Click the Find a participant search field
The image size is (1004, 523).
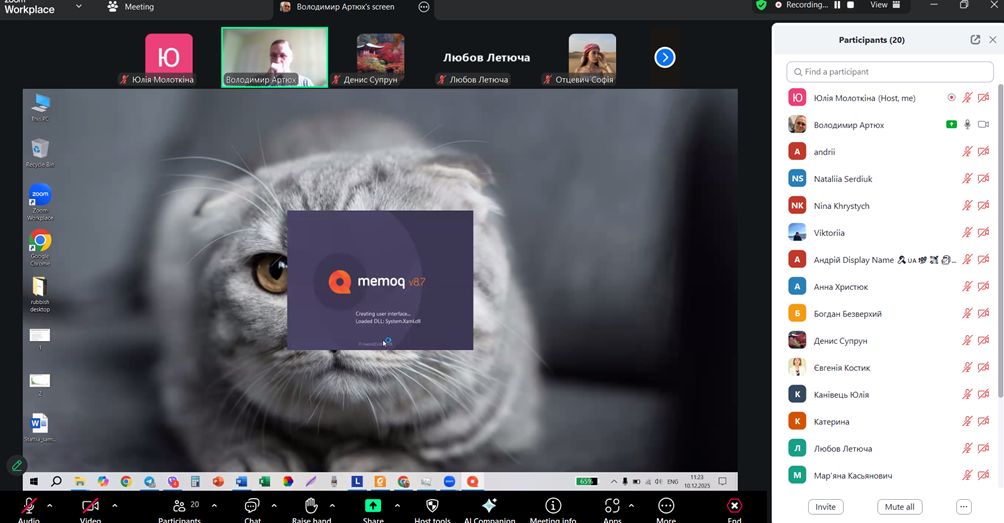(x=890, y=72)
